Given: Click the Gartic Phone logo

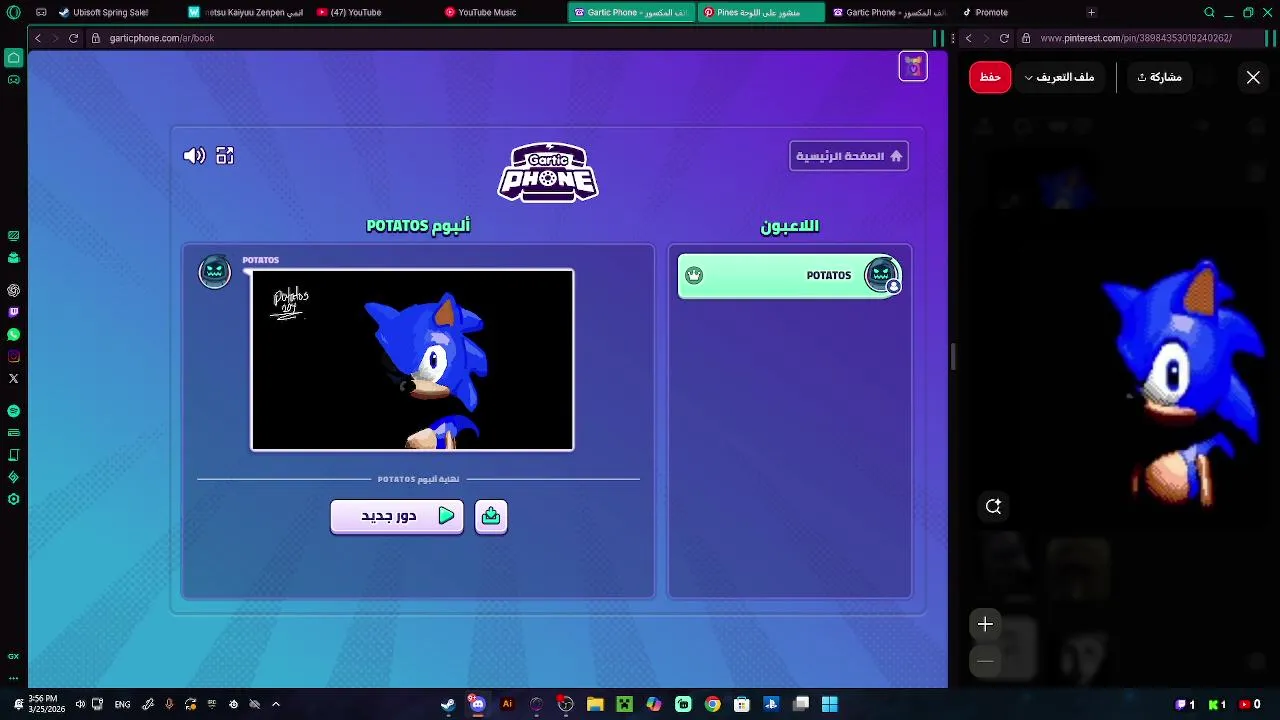Looking at the screenshot, I should click(x=548, y=172).
